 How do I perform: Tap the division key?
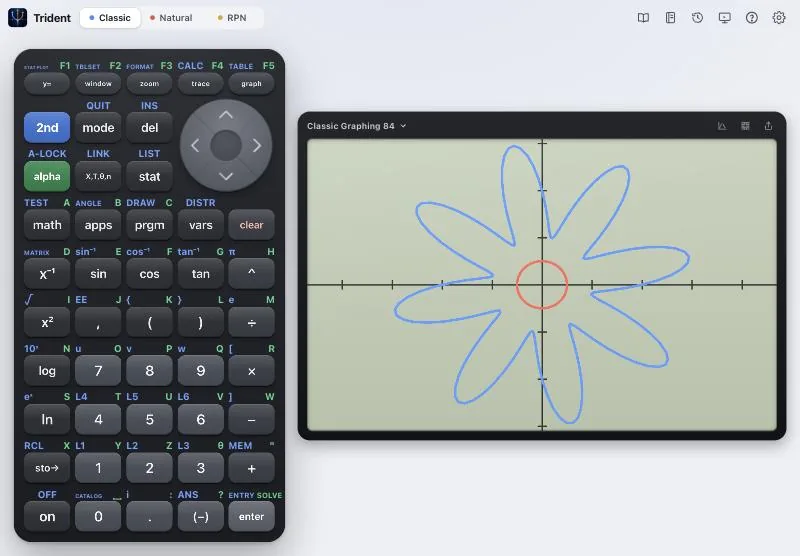[252, 322]
